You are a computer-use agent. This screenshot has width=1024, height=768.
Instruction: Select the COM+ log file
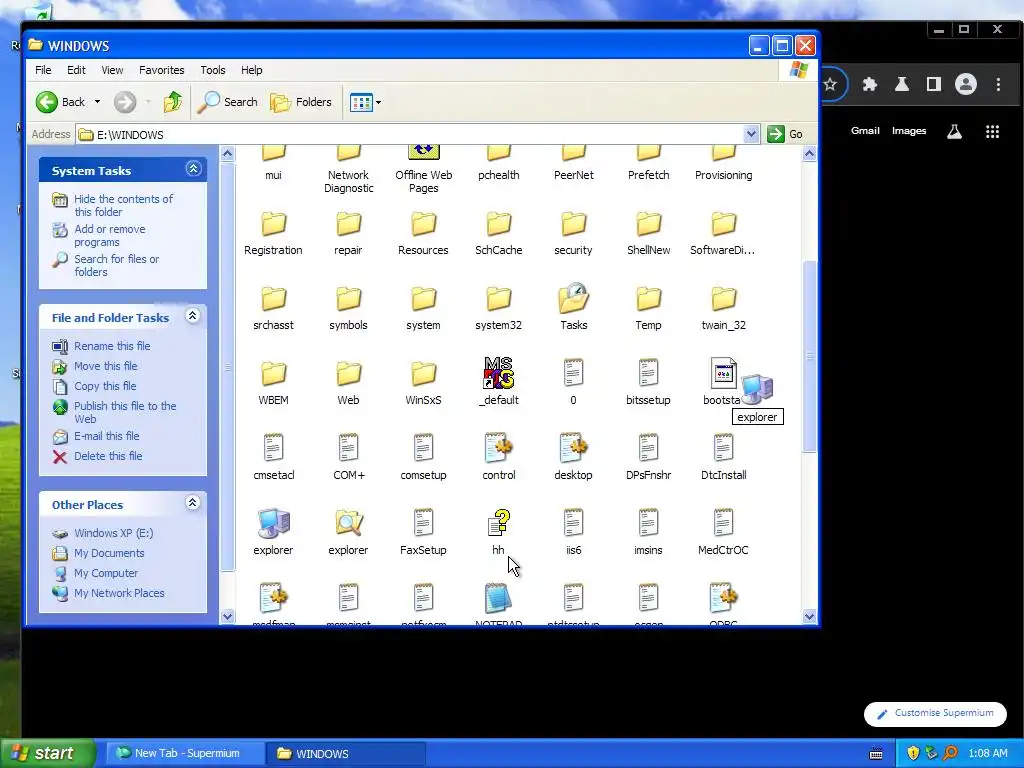pyautogui.click(x=349, y=448)
